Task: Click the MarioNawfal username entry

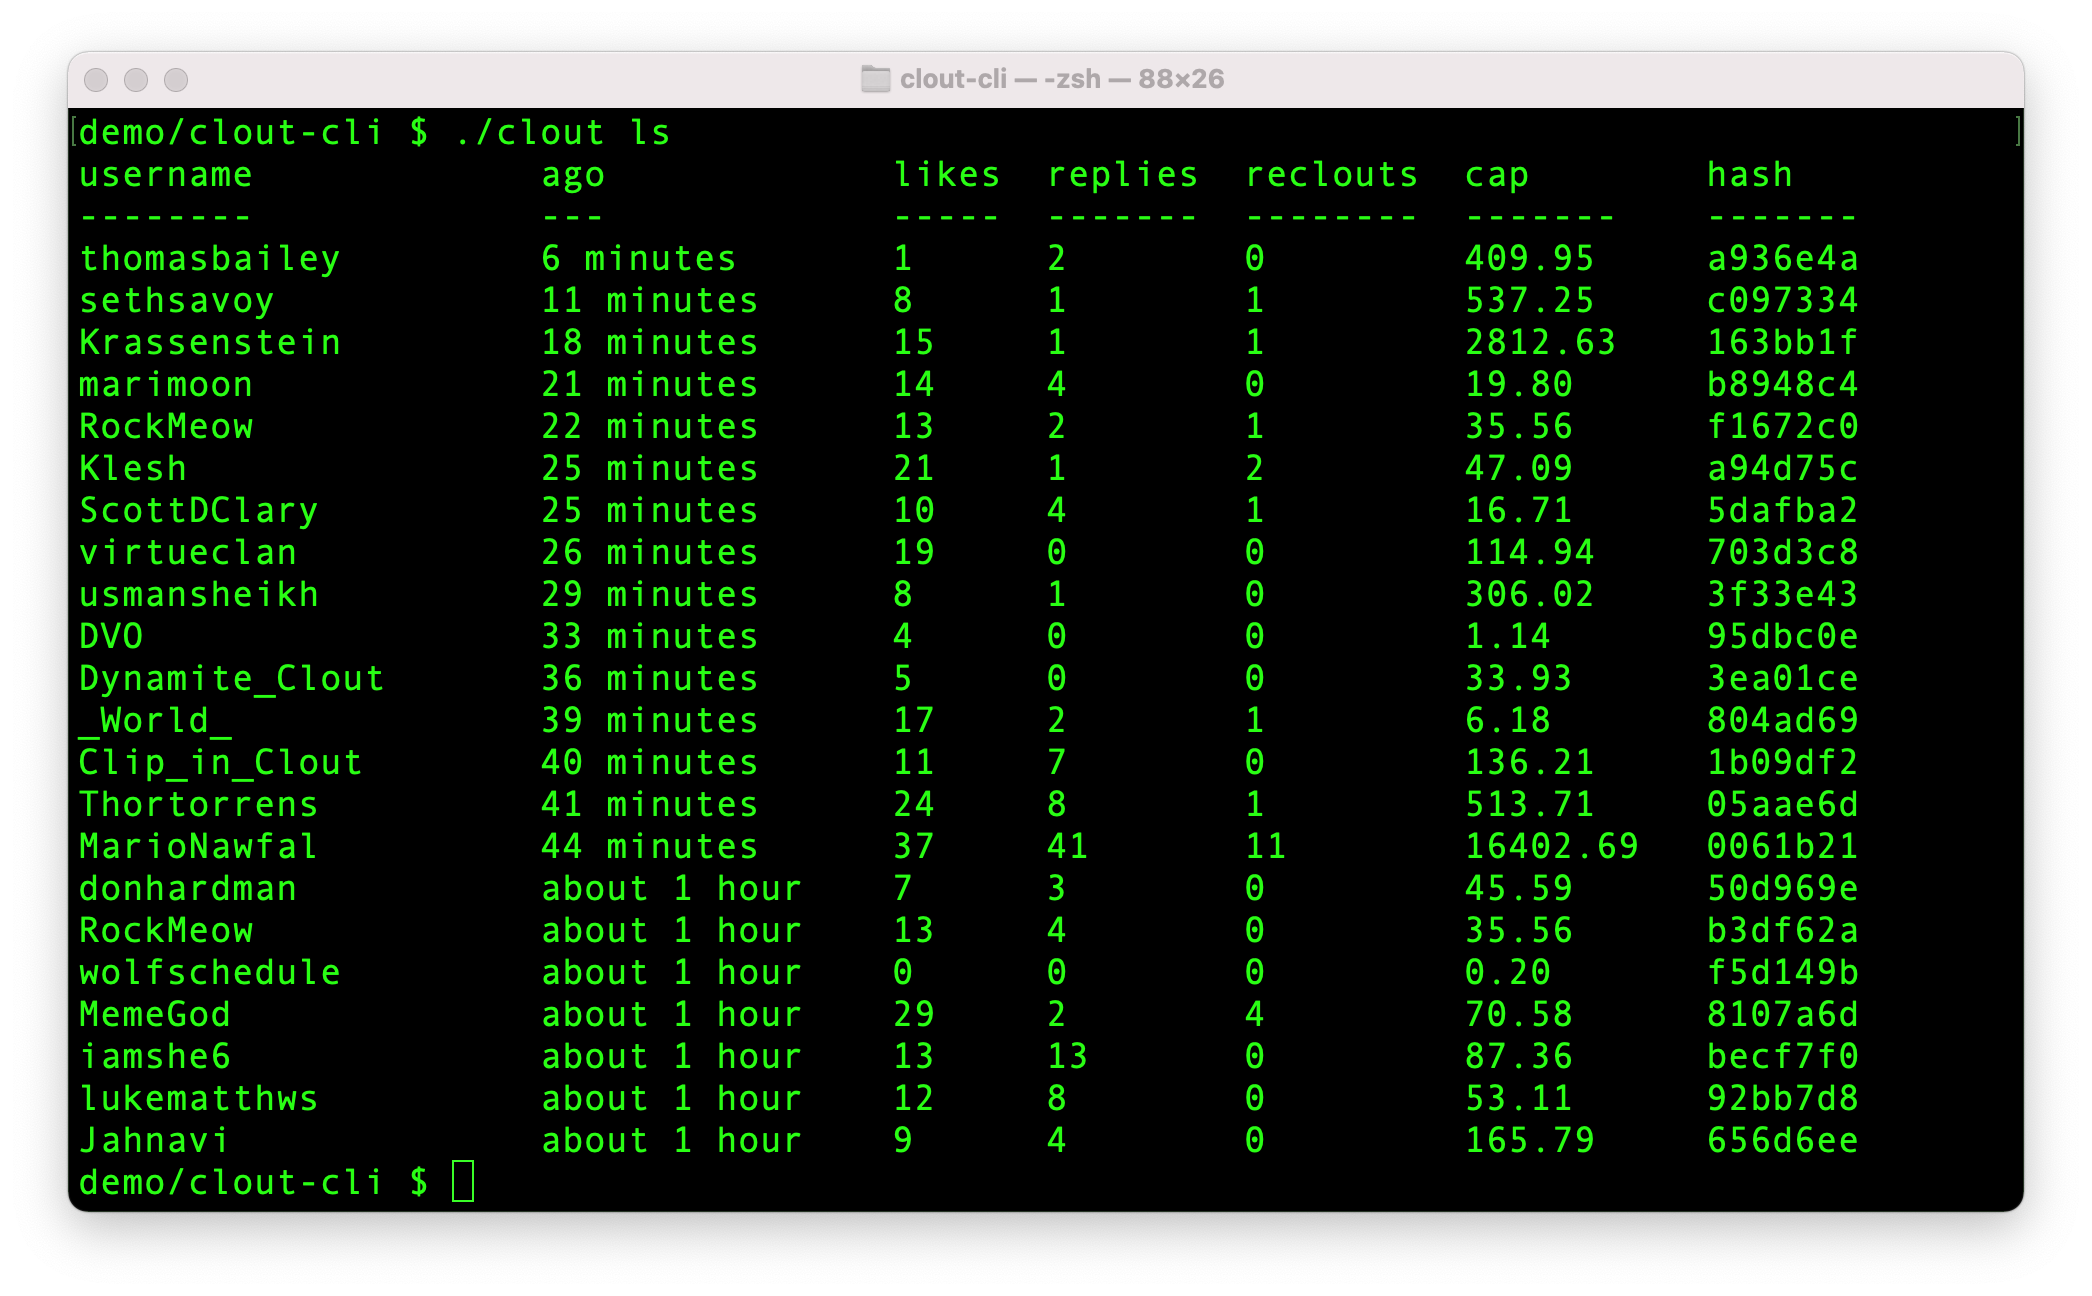Action: pos(198,847)
